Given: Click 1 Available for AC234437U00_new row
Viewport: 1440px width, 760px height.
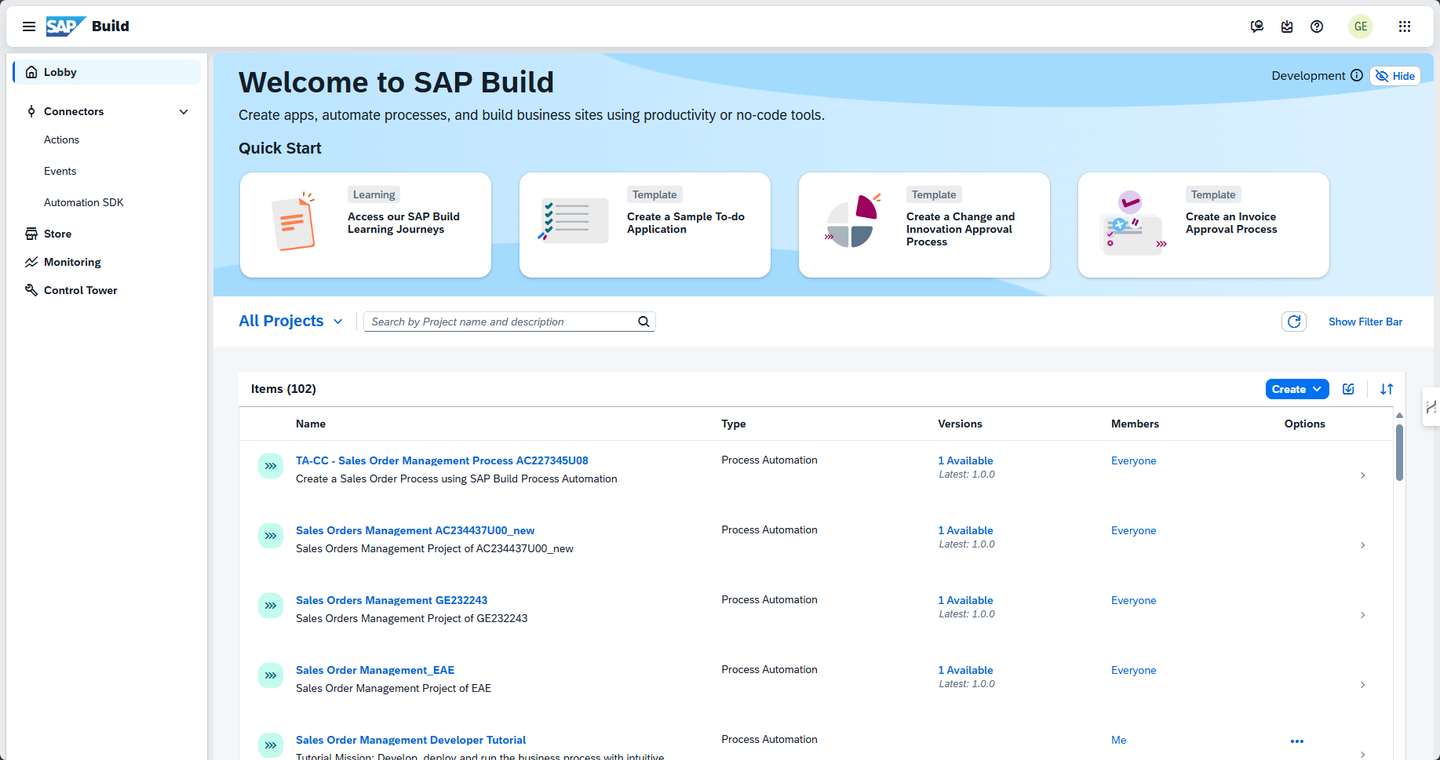Looking at the screenshot, I should [x=965, y=531].
